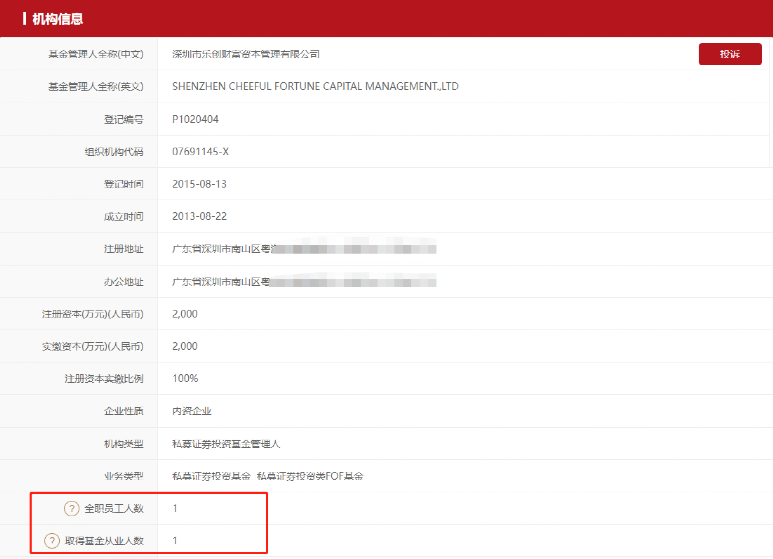Screen dimensions: 773x559
Task: Select organization code 07691145-X
Action: 200,151
